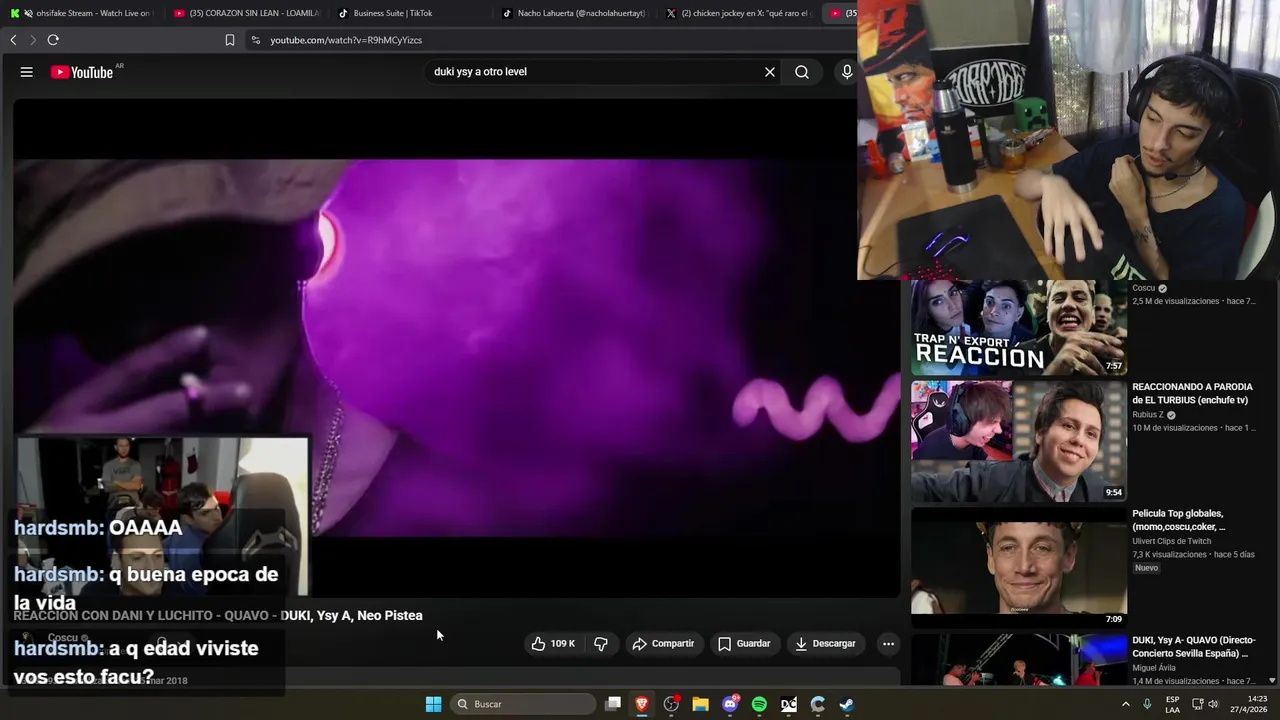Click the tray microphone status icon
This screenshot has width=1280, height=720.
(x=1147, y=704)
